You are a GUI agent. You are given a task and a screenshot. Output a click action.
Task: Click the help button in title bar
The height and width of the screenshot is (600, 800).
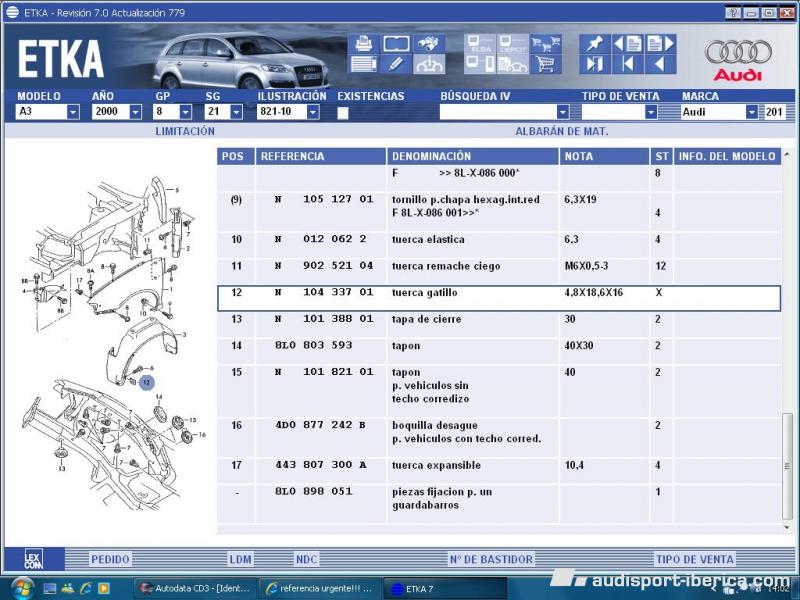click(733, 13)
